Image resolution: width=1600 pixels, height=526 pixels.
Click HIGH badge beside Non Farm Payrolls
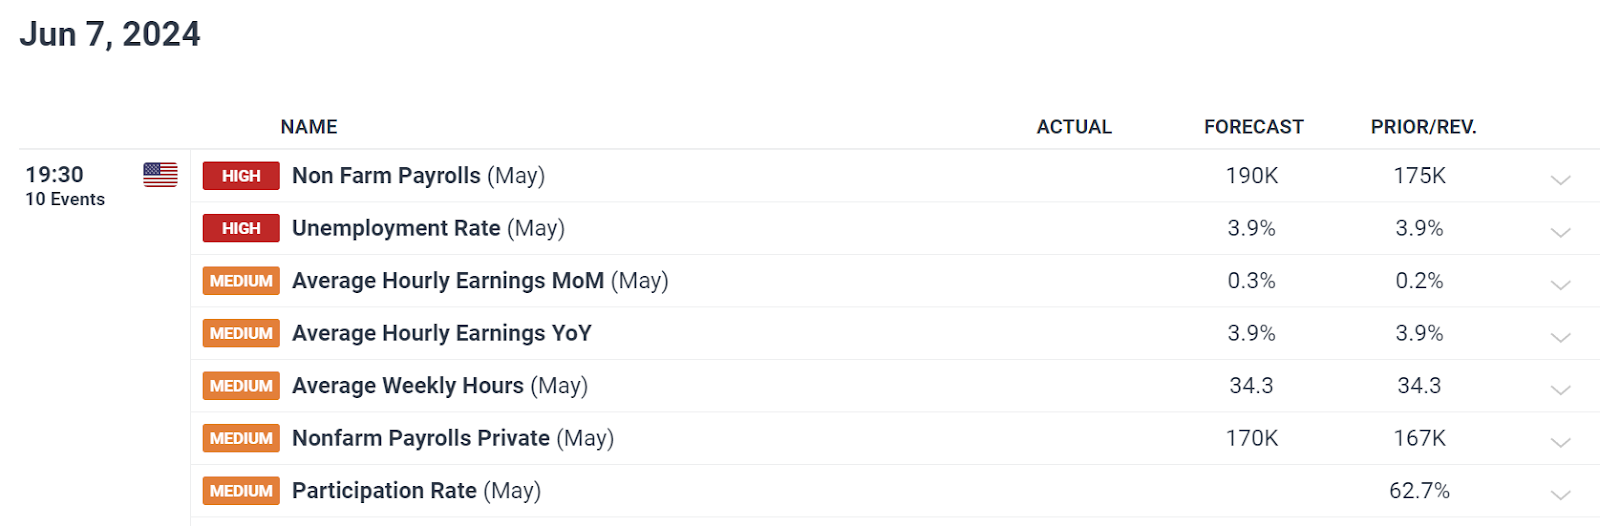241,176
